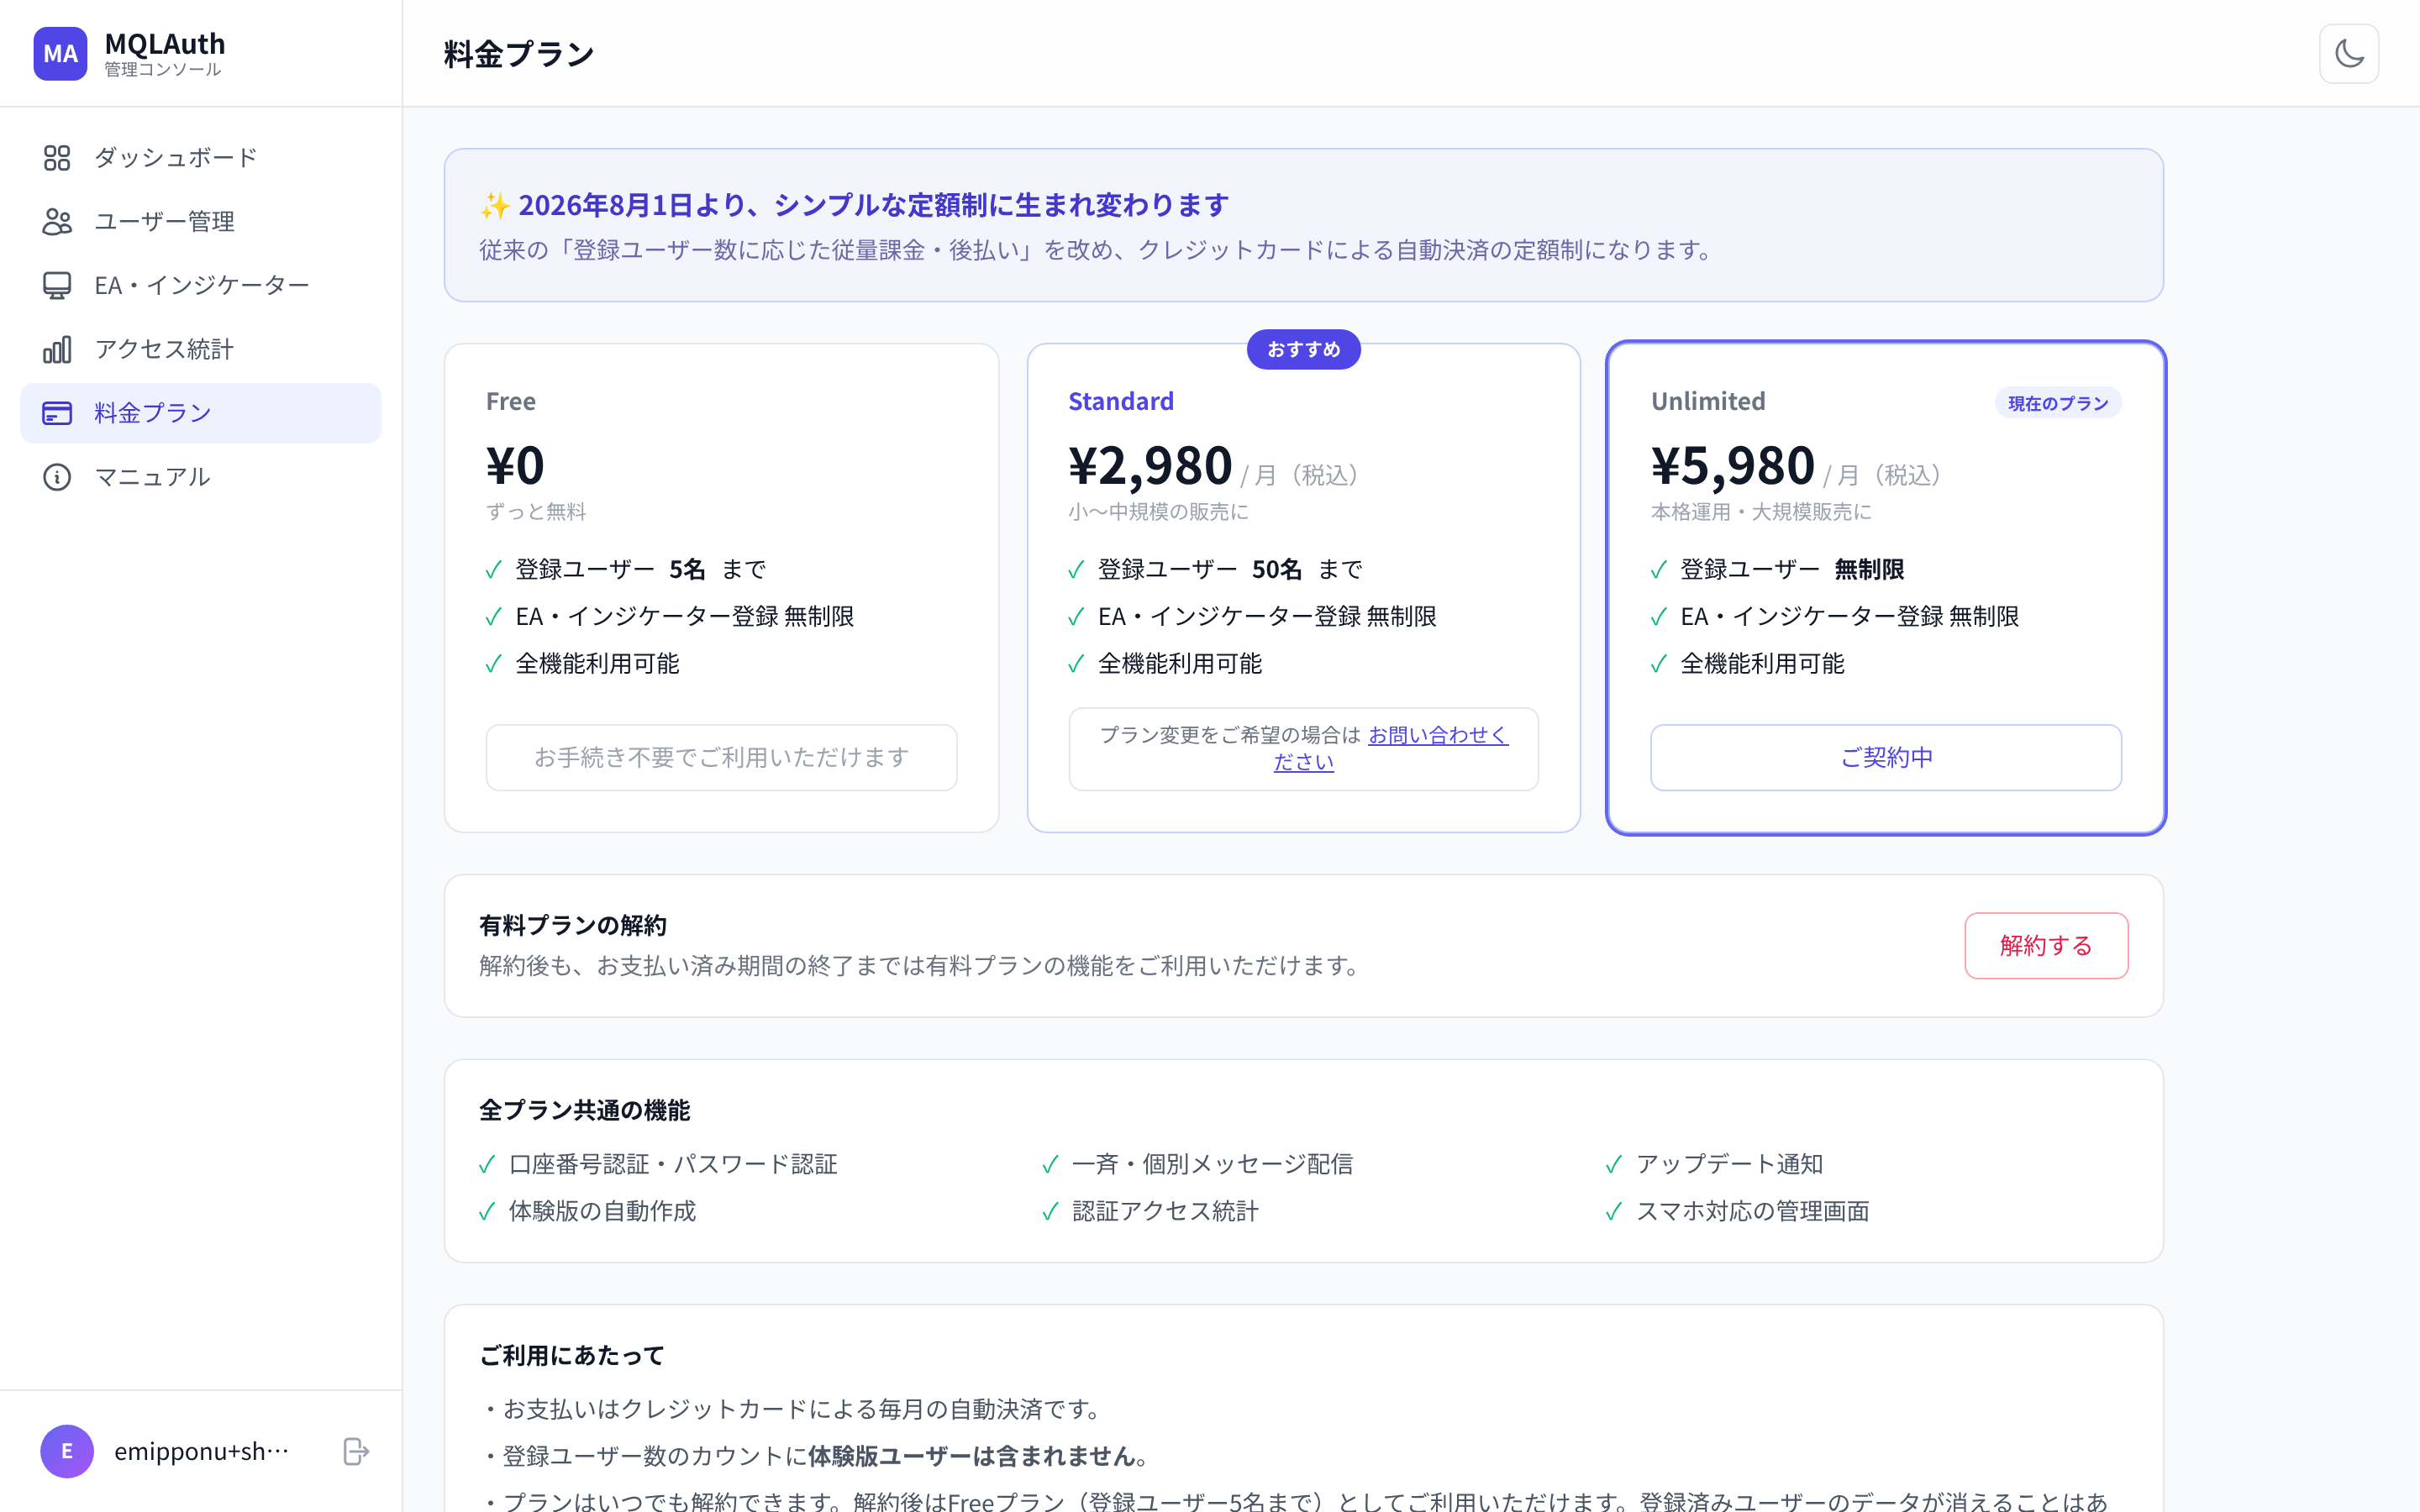Click the Standard plan title
The image size is (2420, 1512).
coord(1121,401)
